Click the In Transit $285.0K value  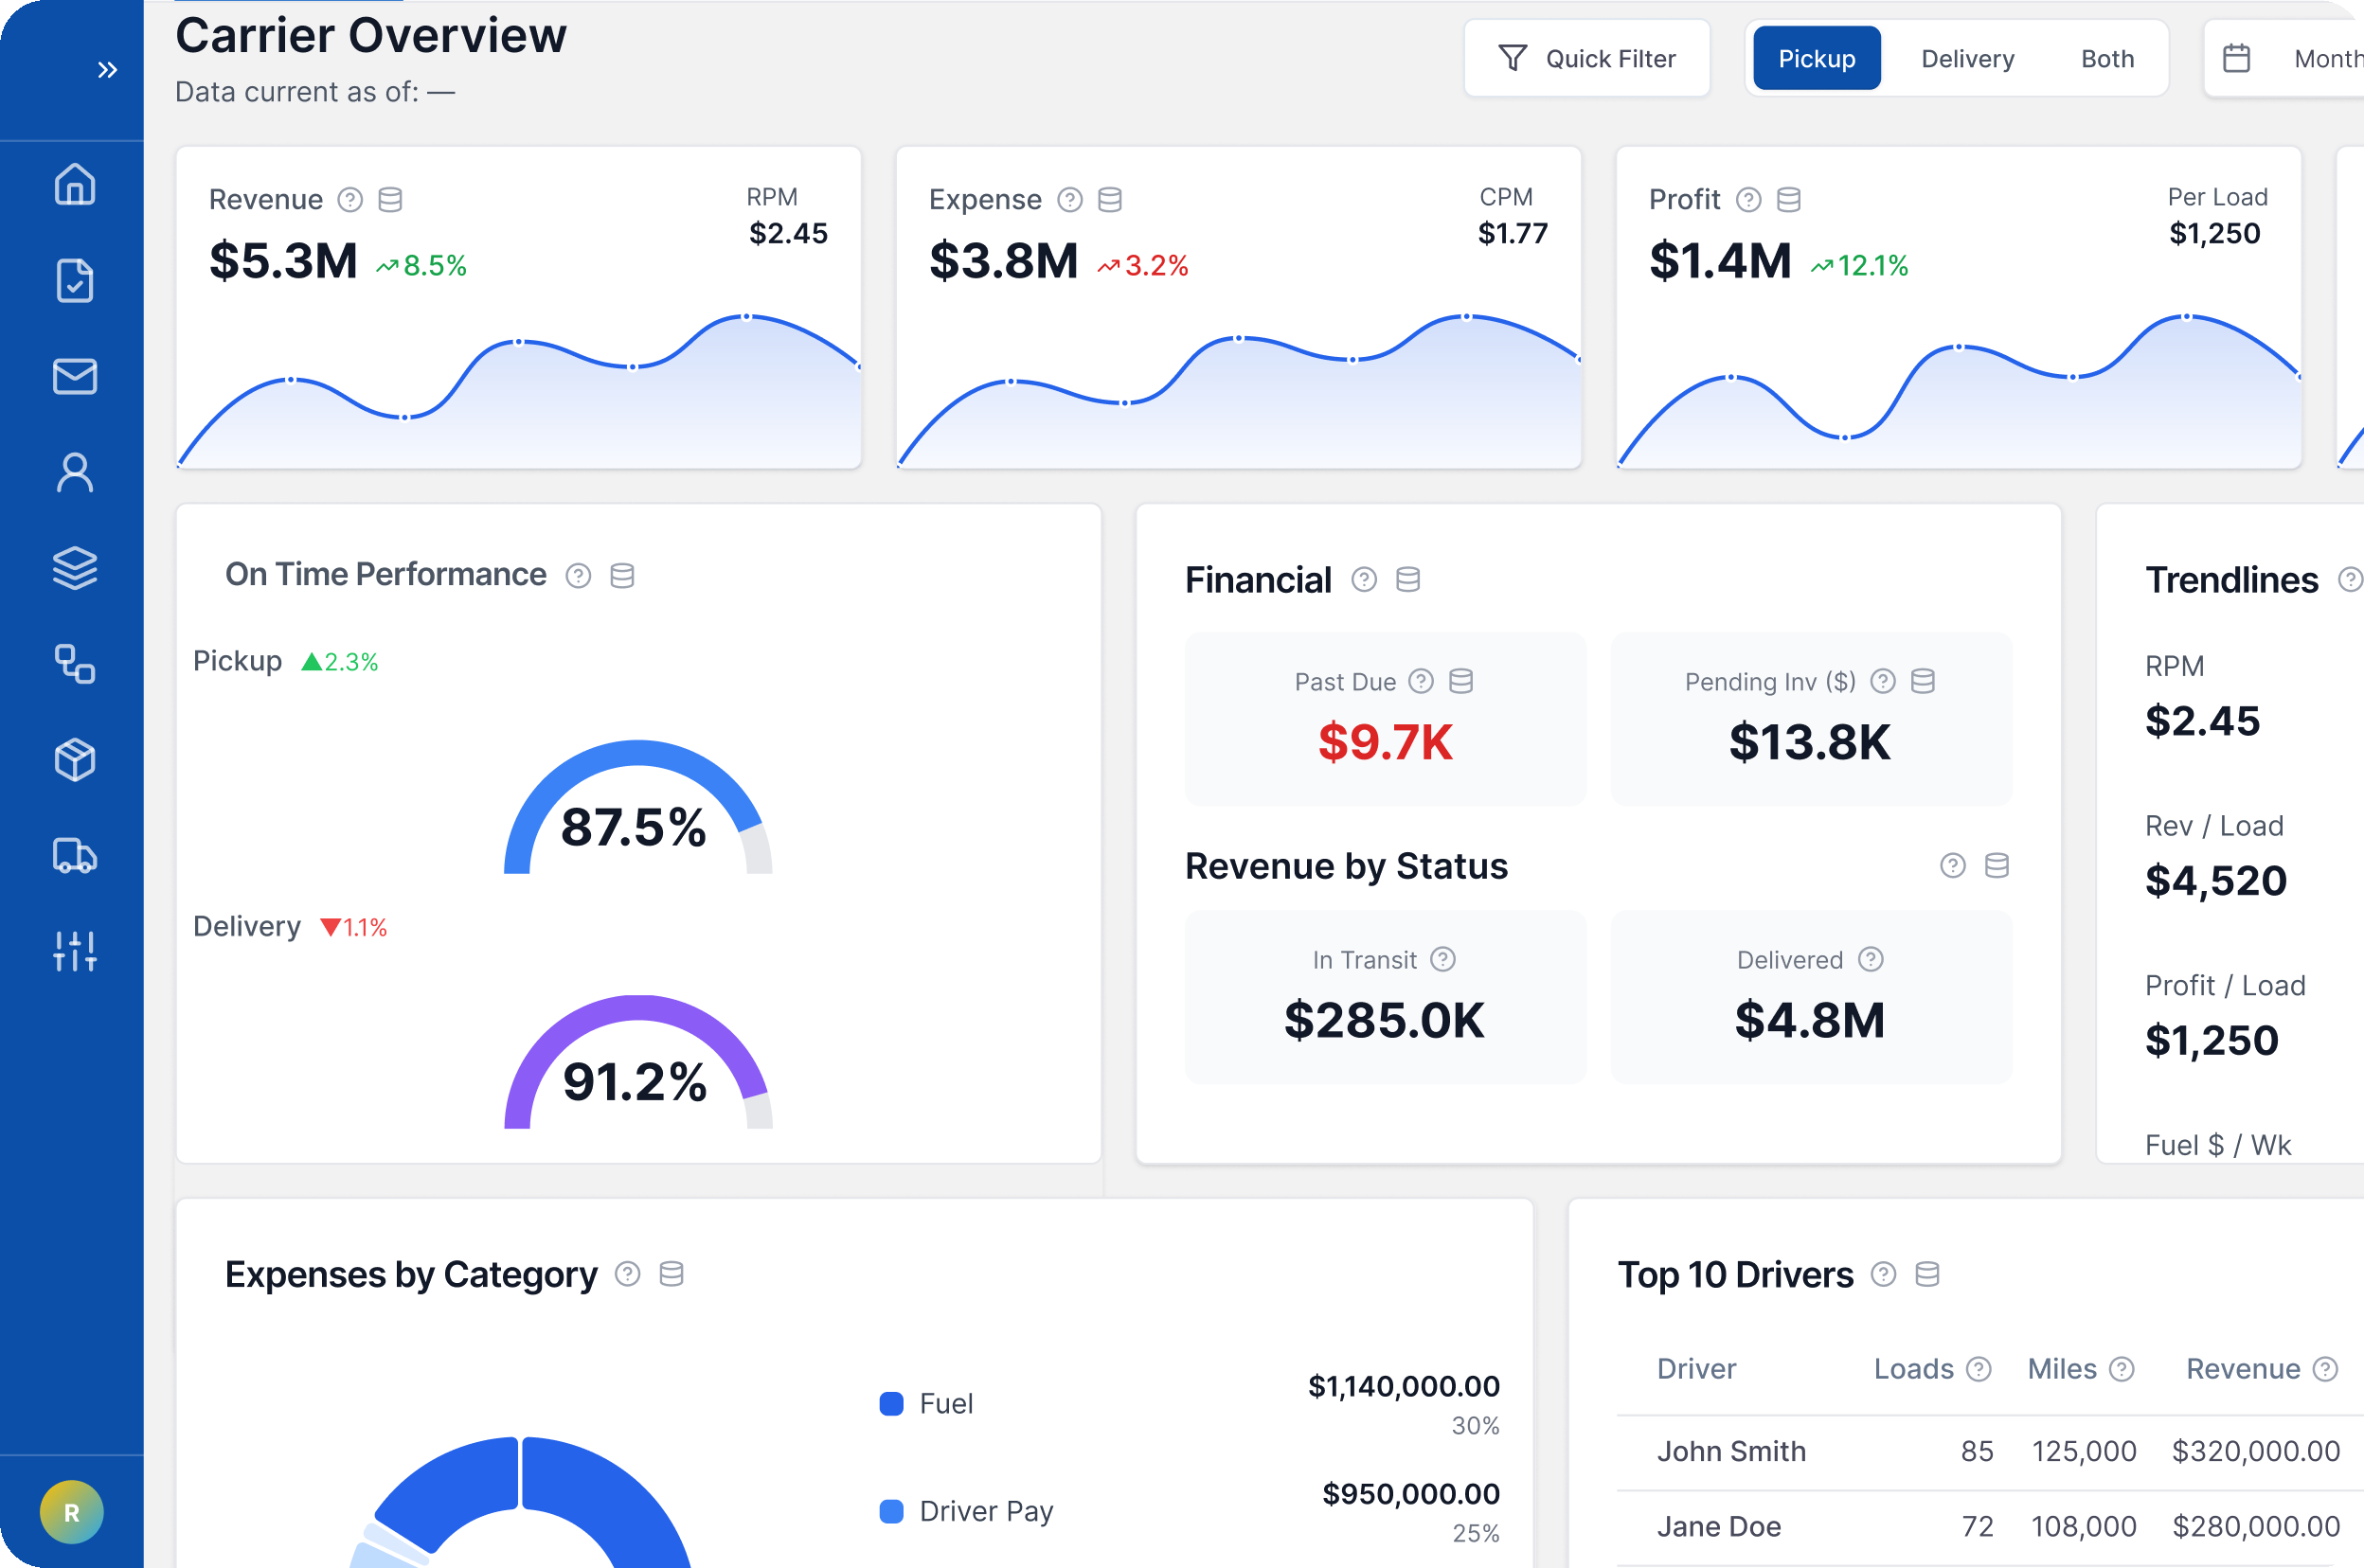tap(1384, 1021)
